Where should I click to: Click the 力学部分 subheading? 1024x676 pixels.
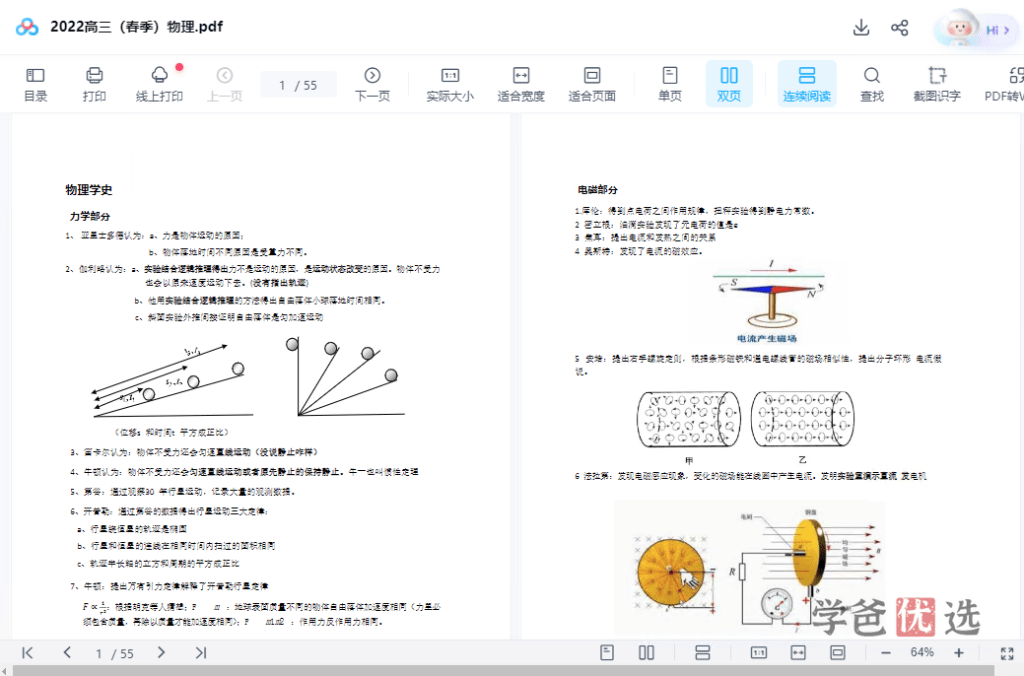tap(90, 216)
